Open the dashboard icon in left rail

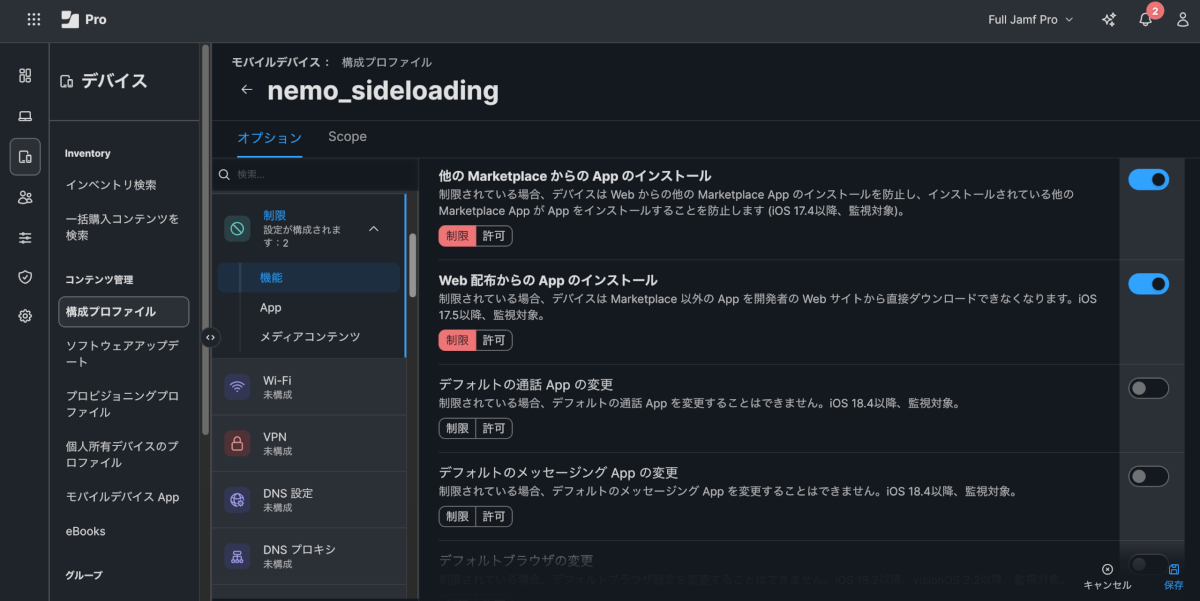click(x=25, y=75)
